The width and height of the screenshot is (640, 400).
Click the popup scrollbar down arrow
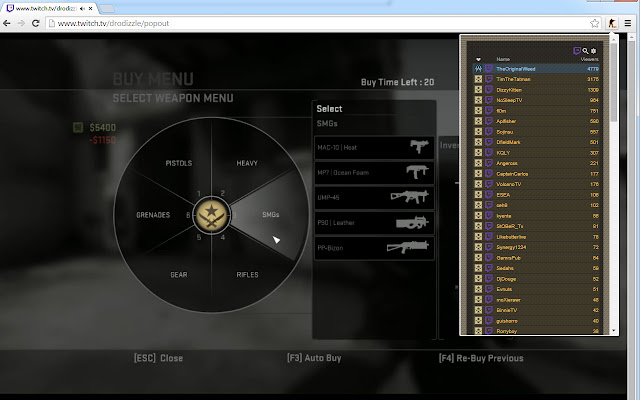tap(613, 331)
